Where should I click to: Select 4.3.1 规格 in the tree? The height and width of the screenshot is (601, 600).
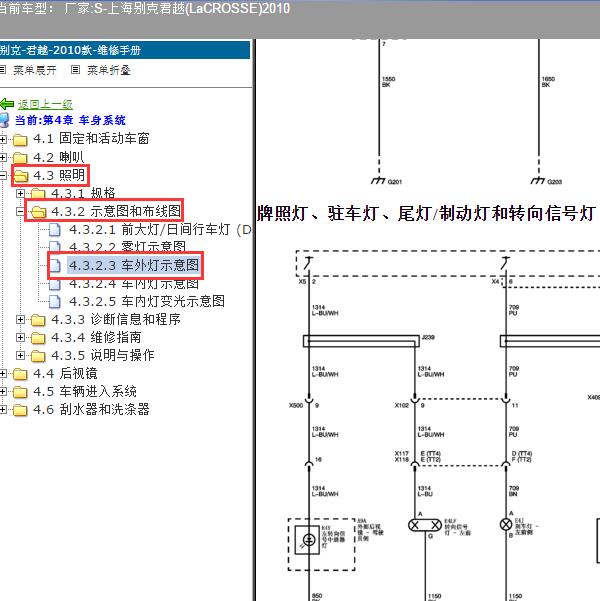83,193
